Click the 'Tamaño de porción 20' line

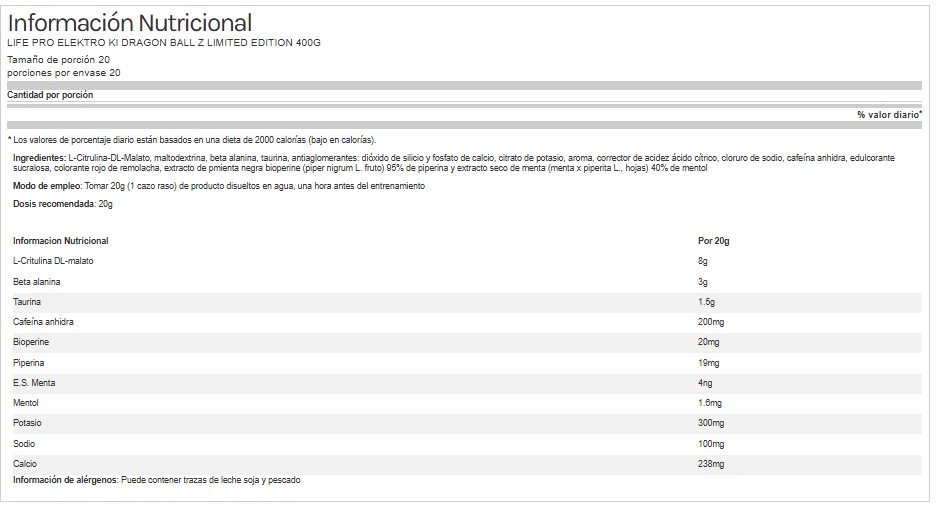click(x=58, y=60)
